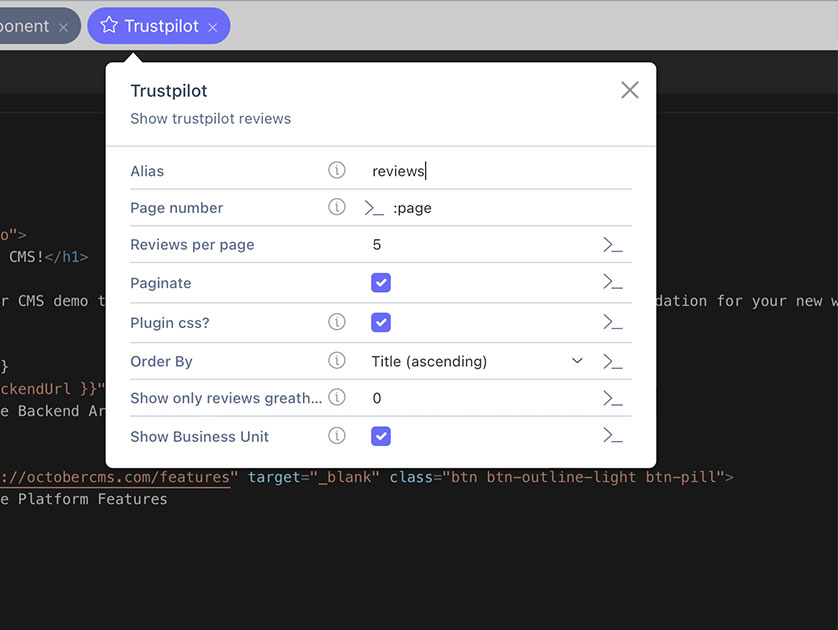Switch Order By to expression mode
This screenshot has height=630, width=838.
[x=612, y=361]
